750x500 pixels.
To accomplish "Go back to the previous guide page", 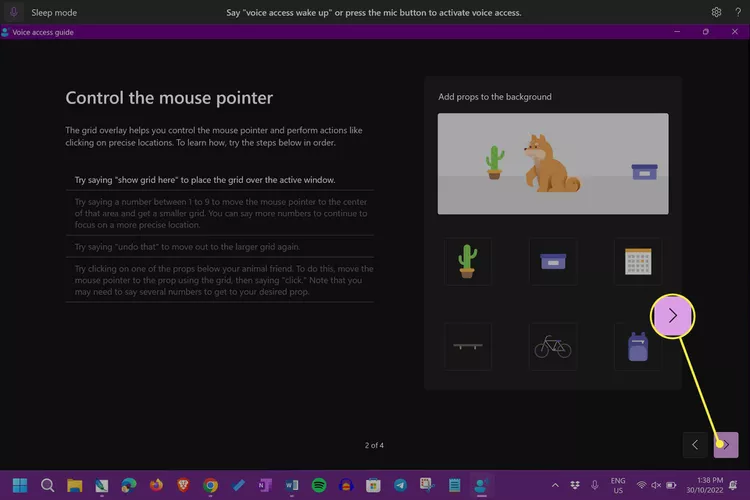I will pos(695,445).
